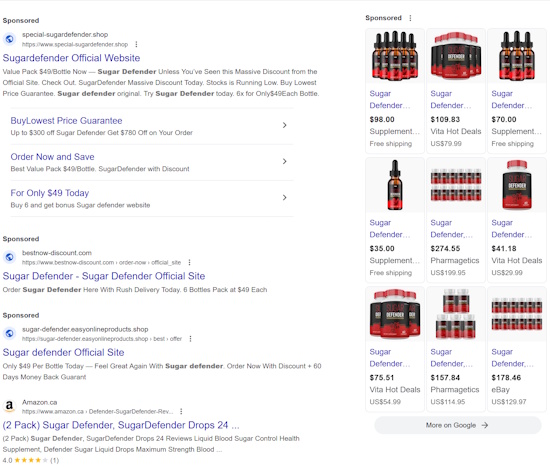Viewport: 550px width, 469px height.
Task: Click the special-sugardefender.shop site name
Action: [x=65, y=34]
